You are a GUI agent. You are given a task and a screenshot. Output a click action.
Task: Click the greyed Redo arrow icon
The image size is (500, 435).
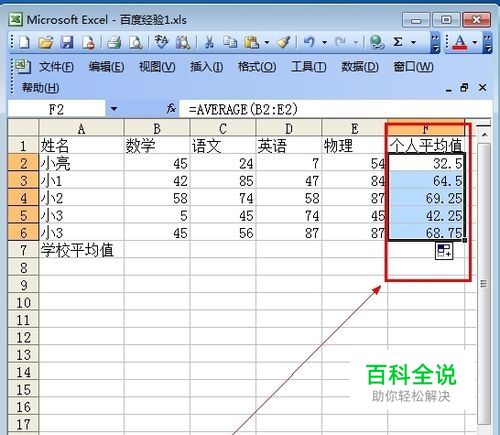(341, 42)
